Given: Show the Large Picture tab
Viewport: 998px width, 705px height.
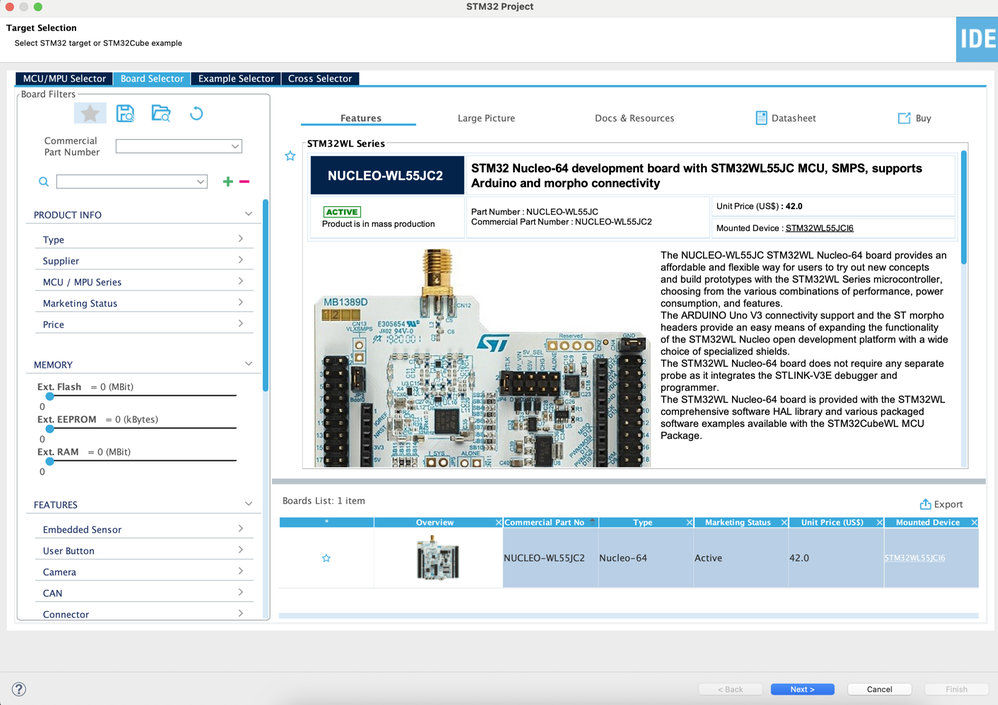Looking at the screenshot, I should pyautogui.click(x=486, y=118).
